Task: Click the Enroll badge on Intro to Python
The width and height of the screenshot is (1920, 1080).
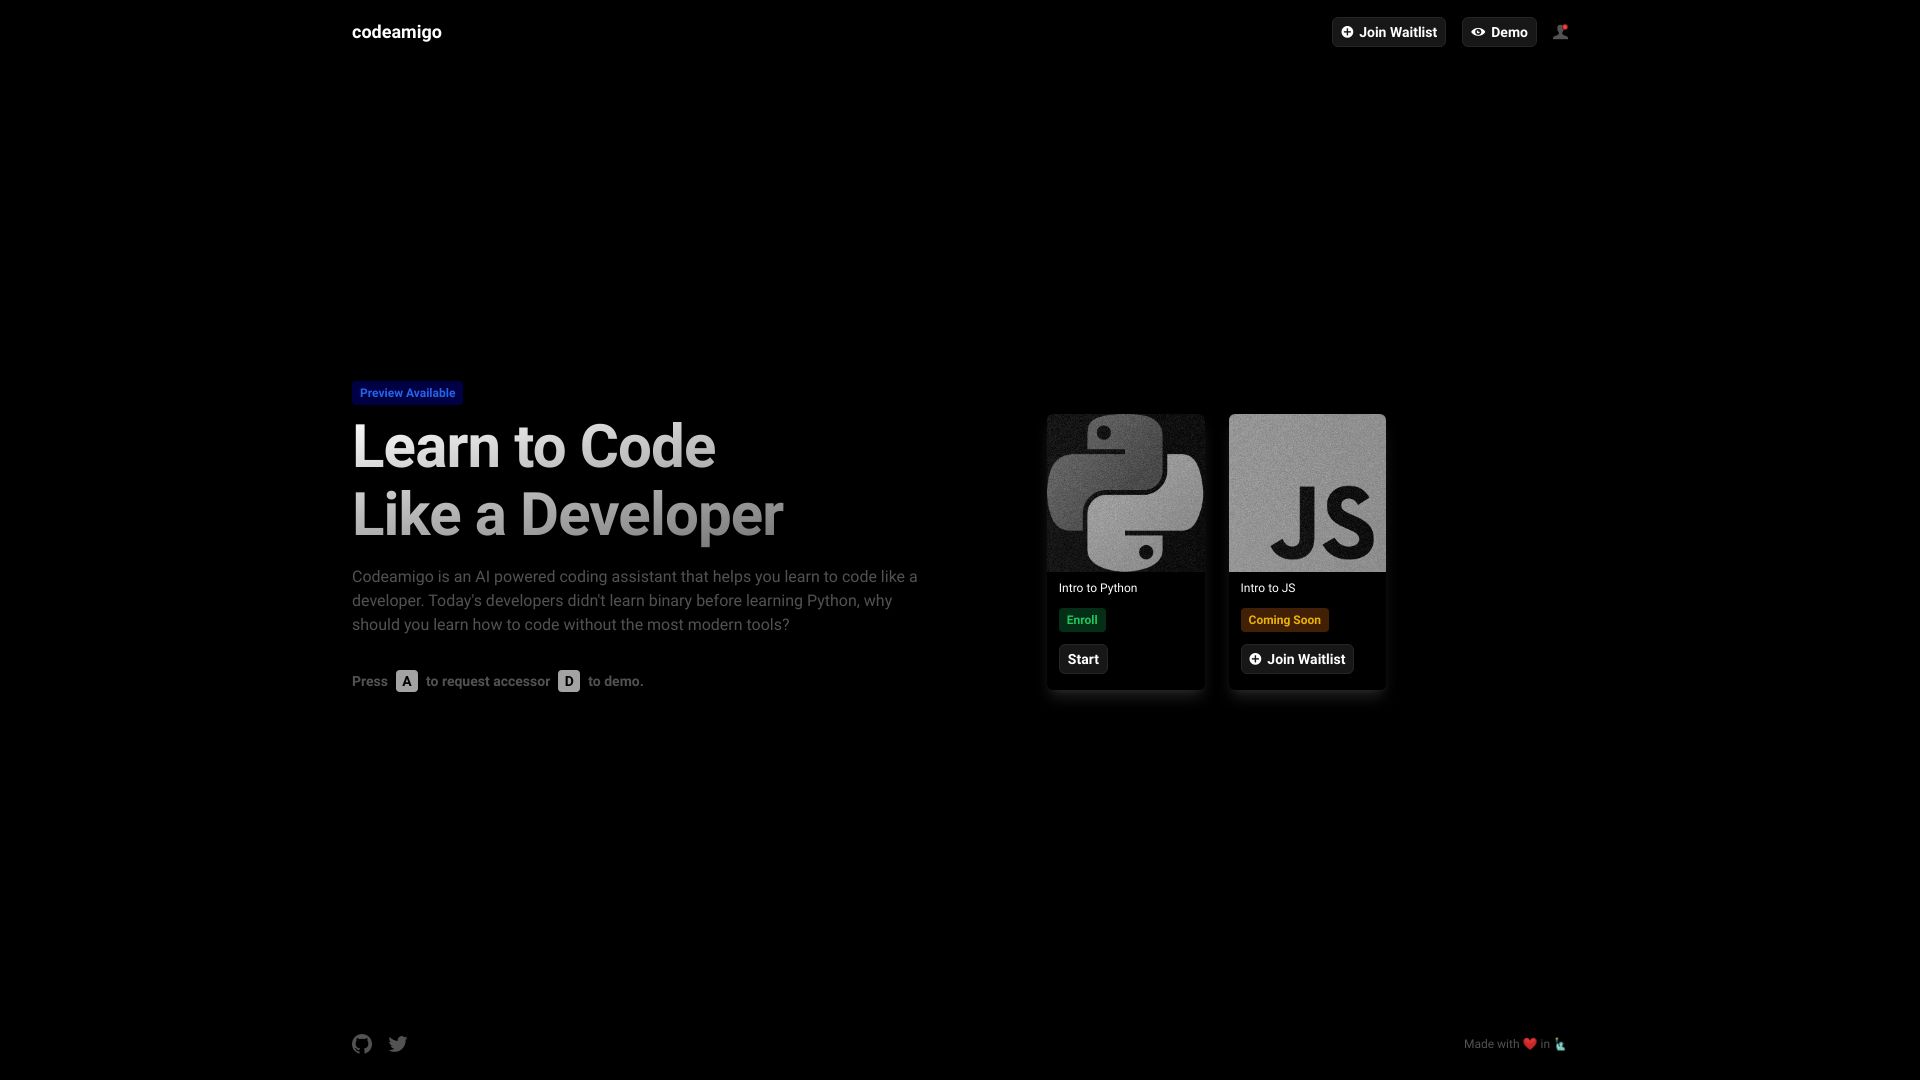Action: click(1082, 620)
